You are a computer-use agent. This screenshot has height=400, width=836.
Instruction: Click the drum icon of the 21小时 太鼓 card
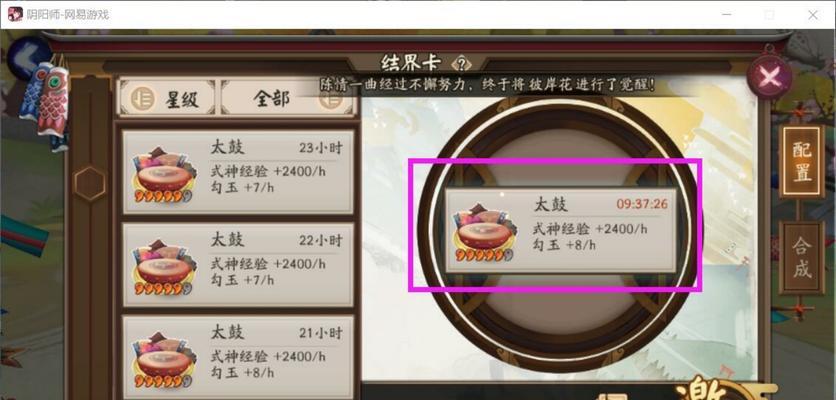(x=163, y=359)
